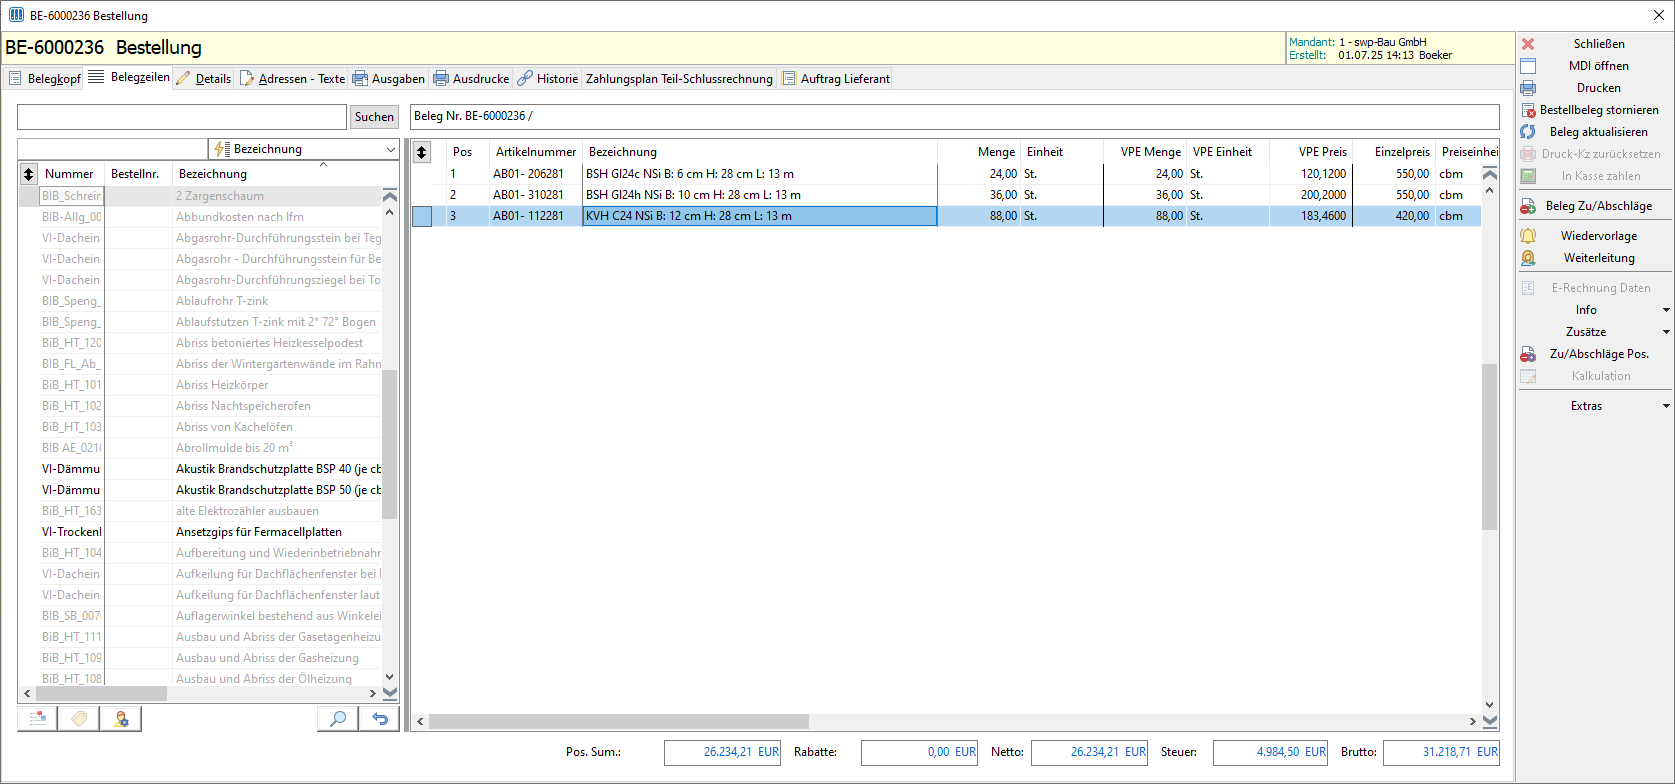Click the leftmost icon button below the article list

point(37,718)
